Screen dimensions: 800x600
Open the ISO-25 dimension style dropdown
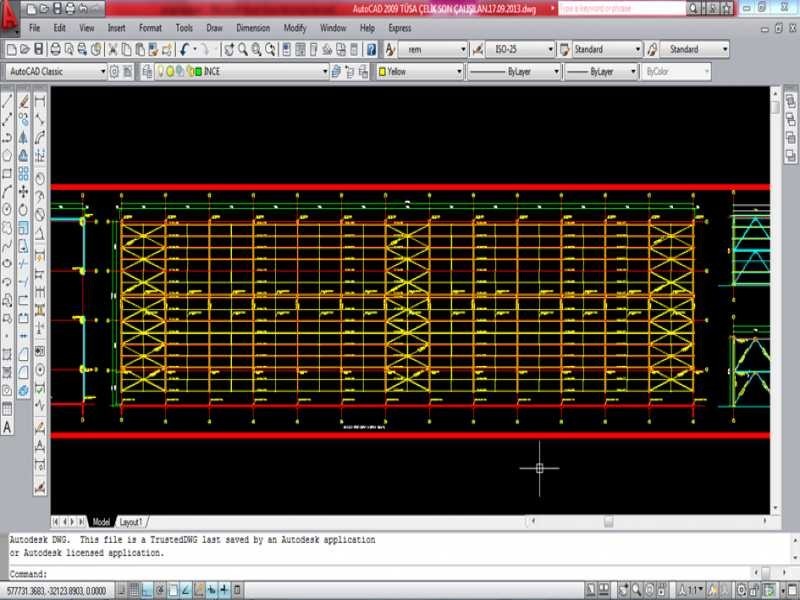point(549,49)
